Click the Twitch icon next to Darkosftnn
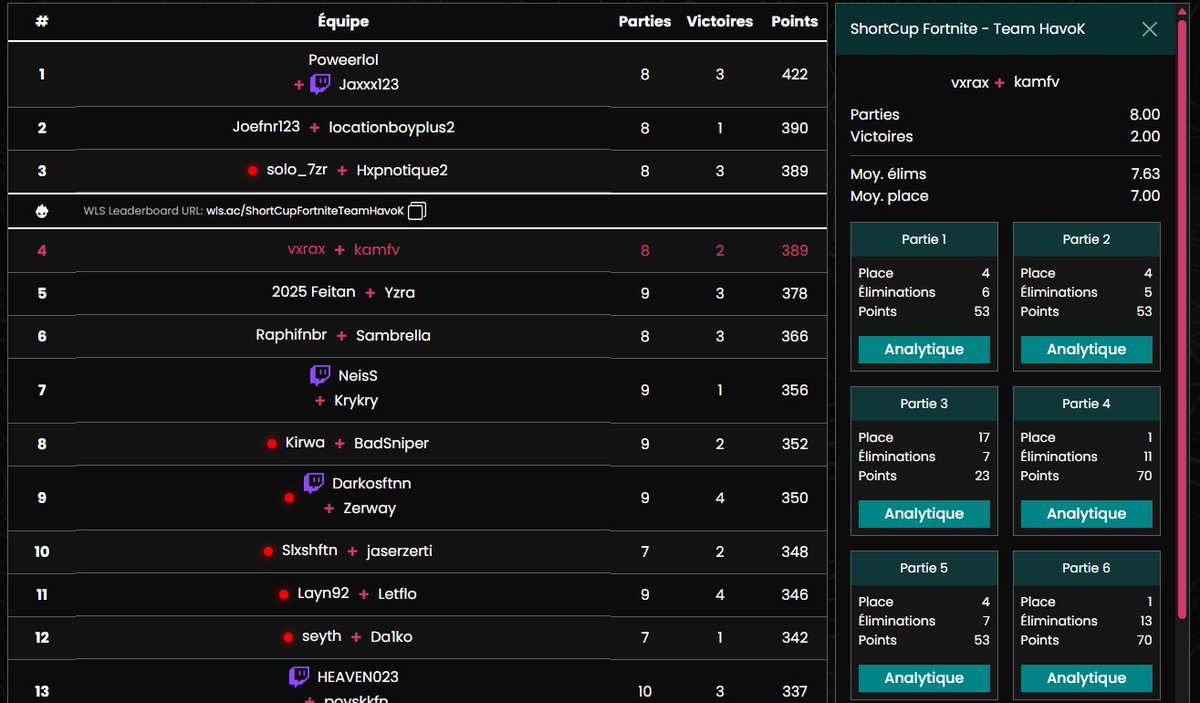 [314, 483]
